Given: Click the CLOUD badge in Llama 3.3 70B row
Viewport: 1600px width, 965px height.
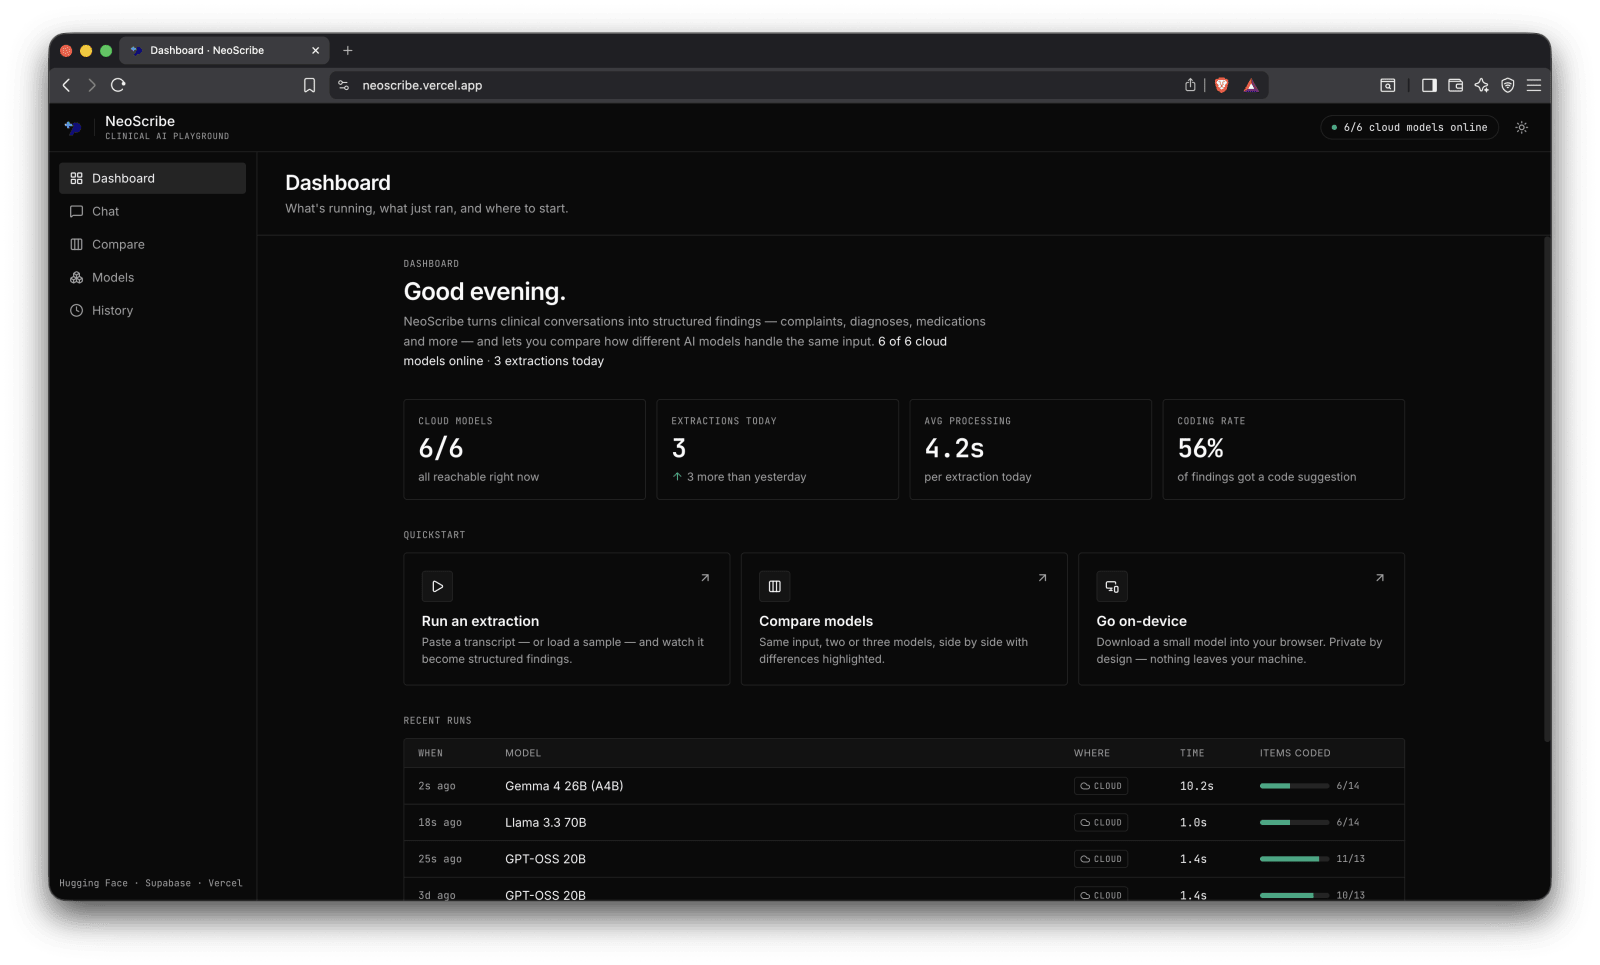Looking at the screenshot, I should pos(1101,822).
